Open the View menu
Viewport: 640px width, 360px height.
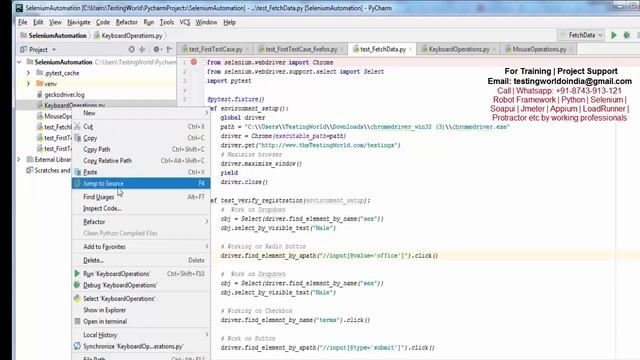(x=55, y=22)
